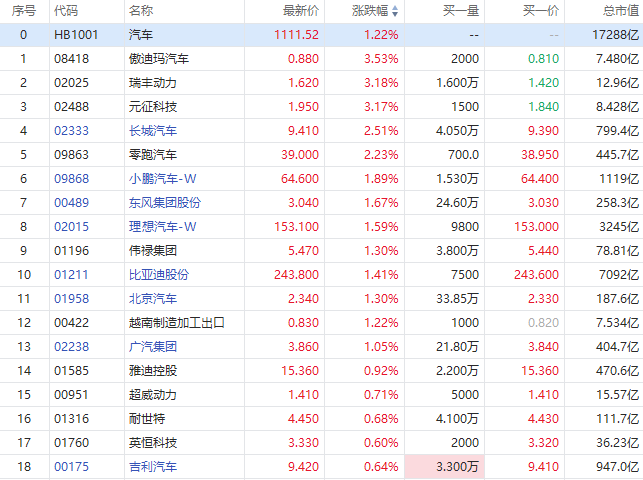Viewport: 643px width, 480px height.
Task: Select 伟禄集团 in the name column
Action: click(153, 250)
